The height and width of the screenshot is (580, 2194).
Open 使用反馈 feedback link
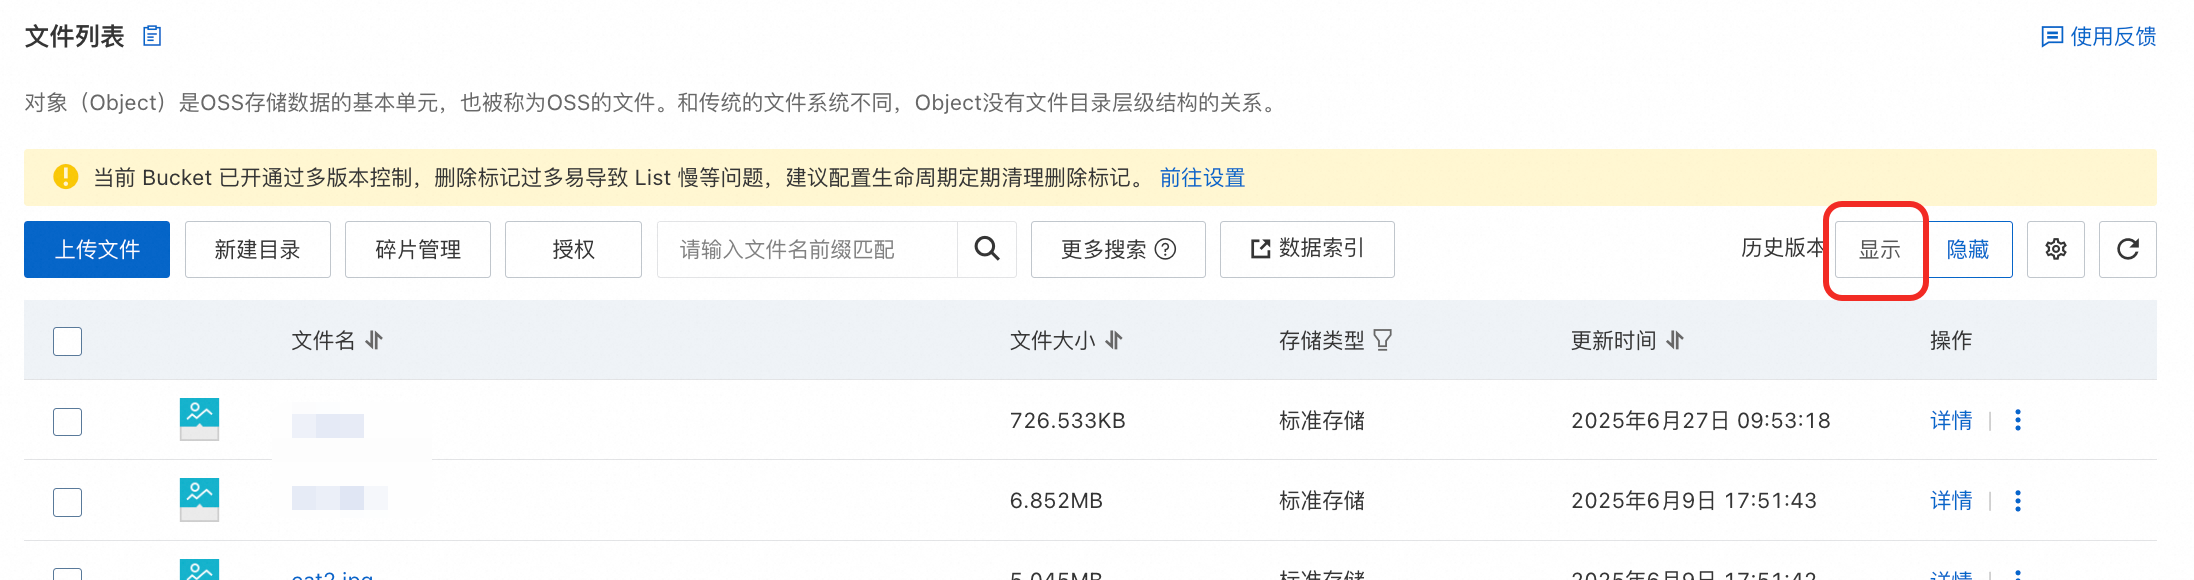point(2098,36)
